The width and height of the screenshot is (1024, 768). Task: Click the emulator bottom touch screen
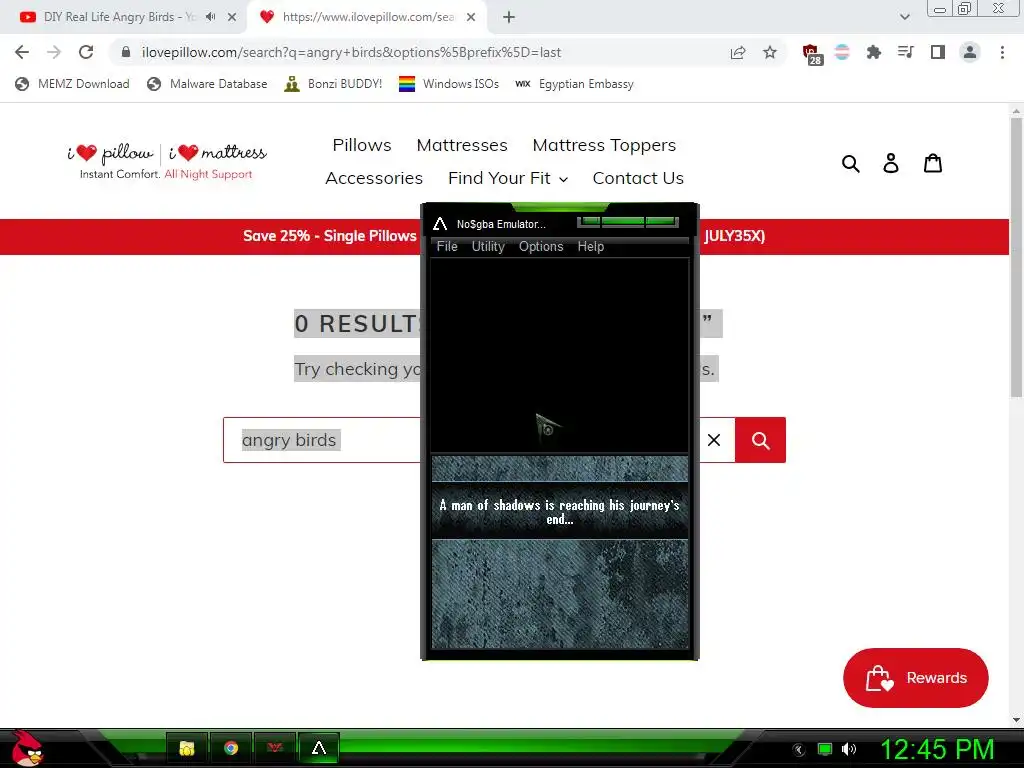point(560,552)
